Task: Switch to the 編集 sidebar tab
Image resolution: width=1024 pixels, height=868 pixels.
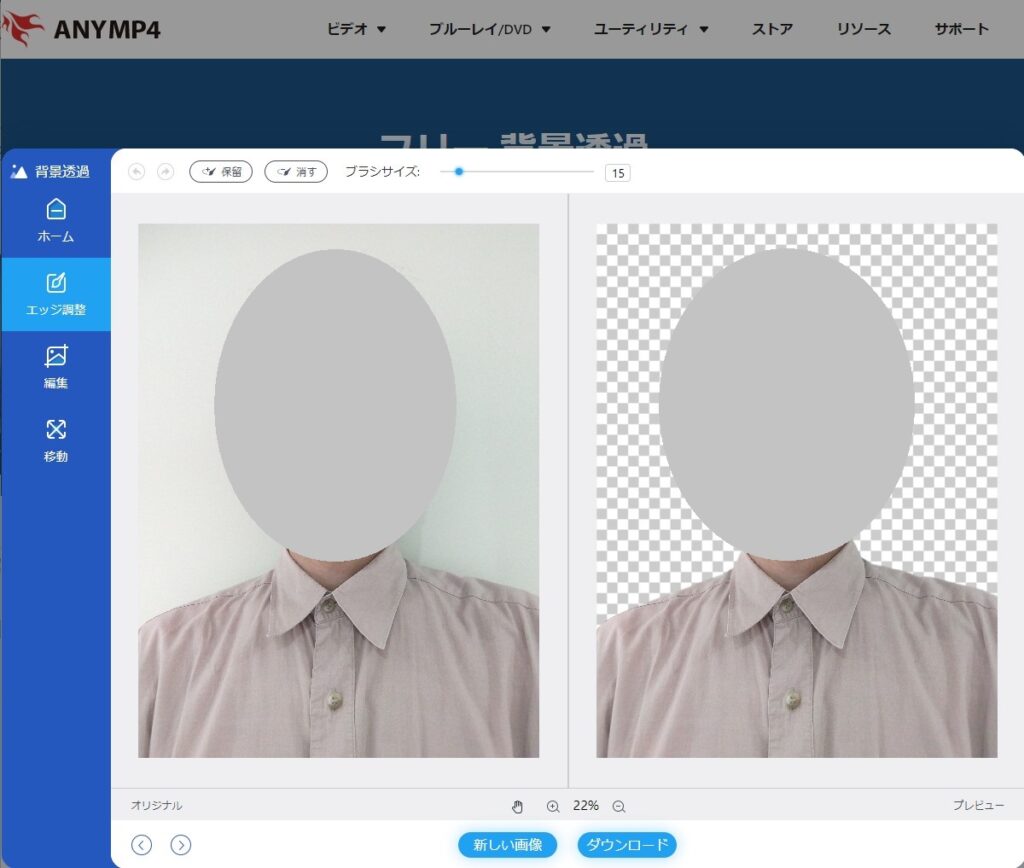Action: click(56, 368)
